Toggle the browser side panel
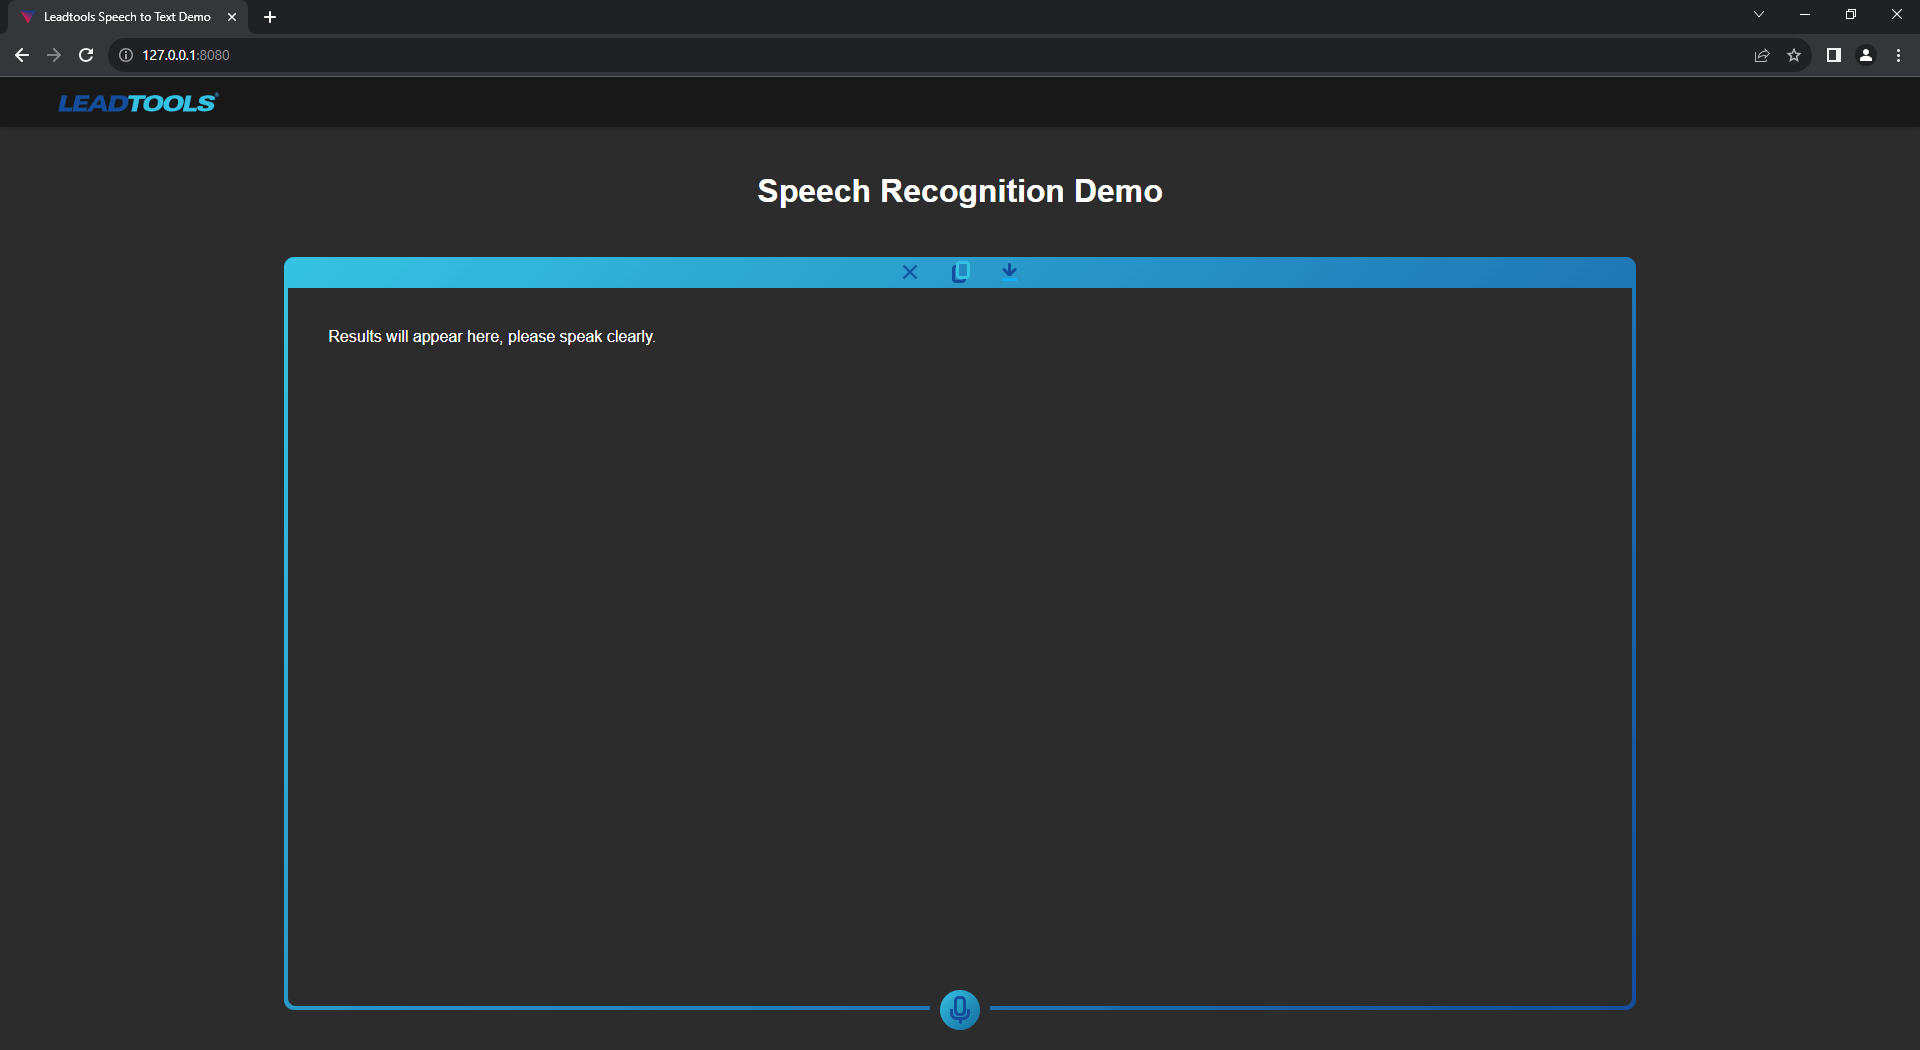This screenshot has height=1050, width=1920. pyautogui.click(x=1834, y=55)
